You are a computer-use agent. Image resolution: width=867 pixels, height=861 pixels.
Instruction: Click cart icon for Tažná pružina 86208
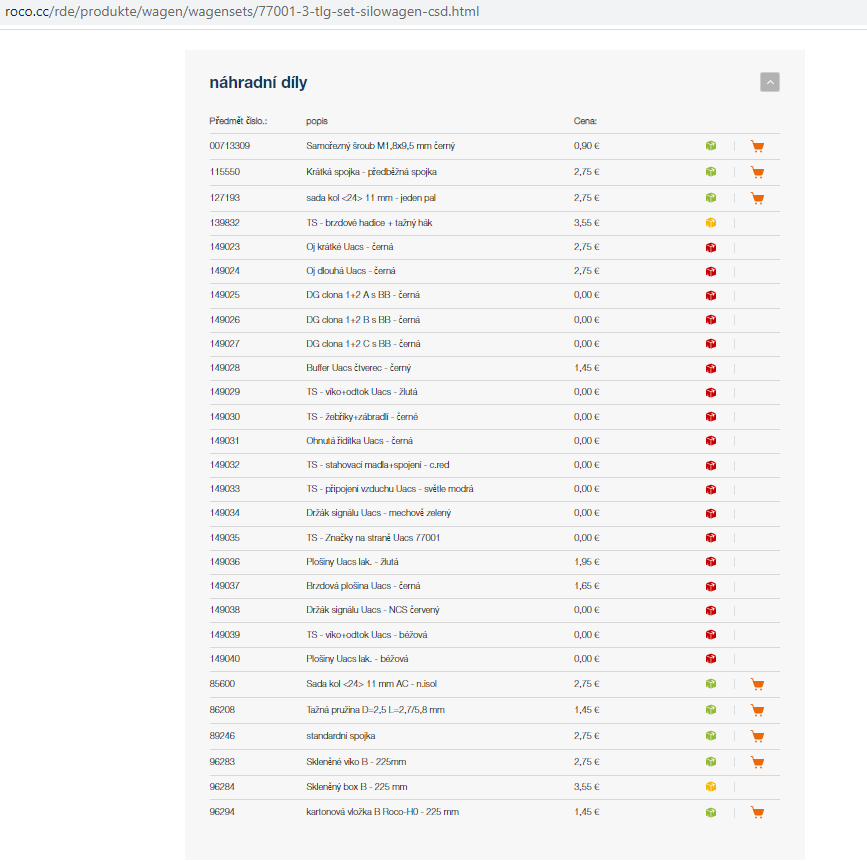[x=757, y=710]
